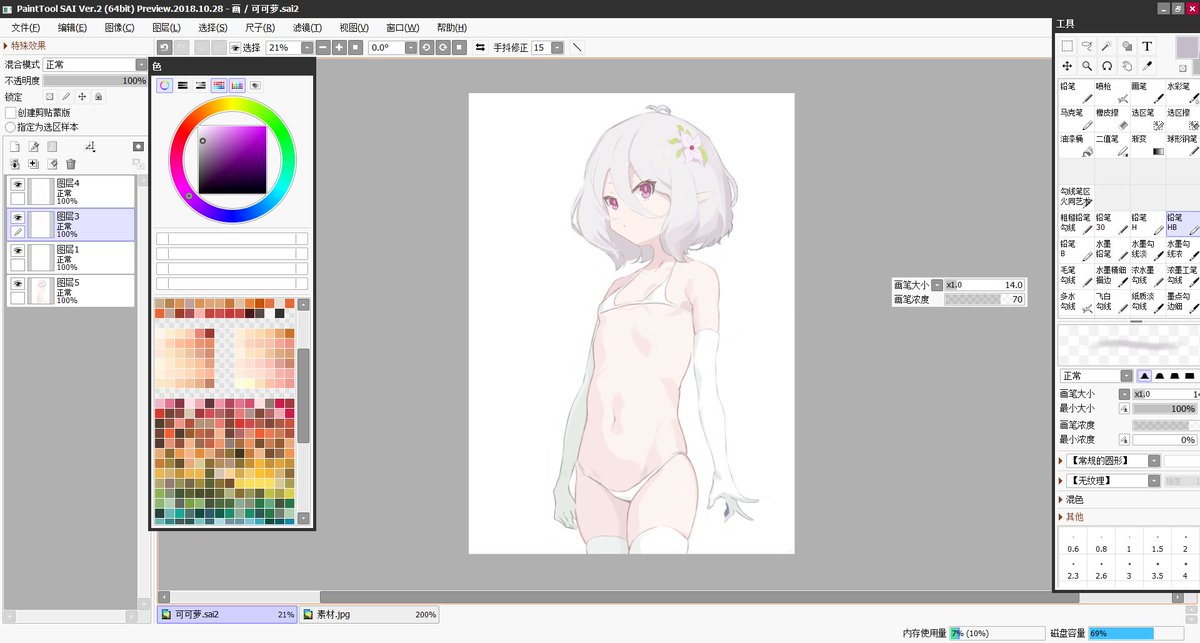Select the 图层5 layer row
1200x643 pixels.
pos(71,290)
